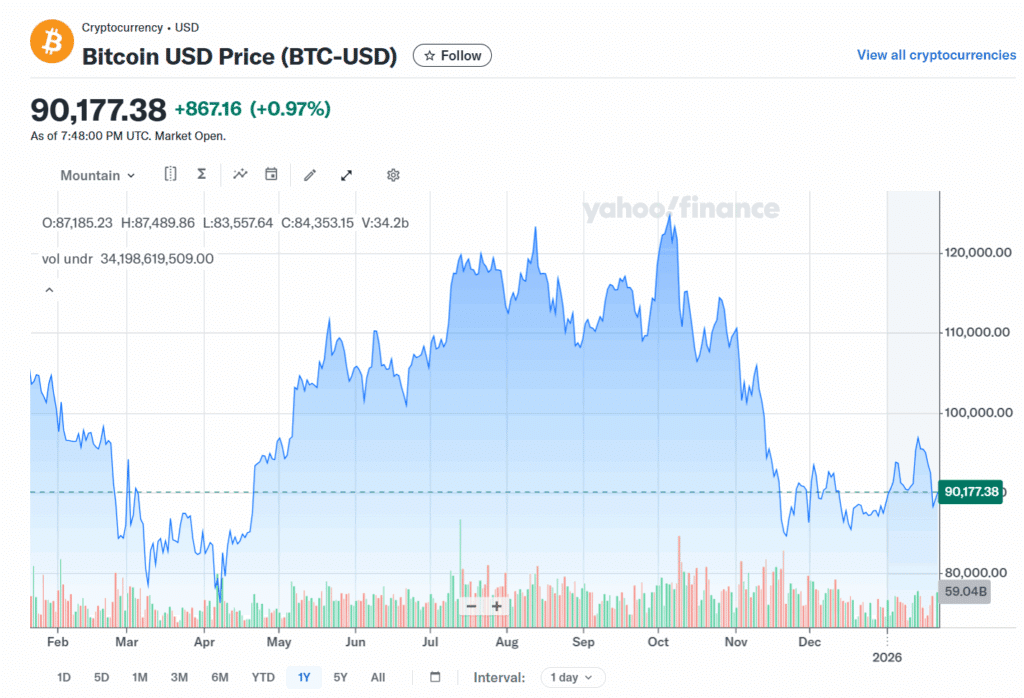Open the chart settings gear

[x=392, y=175]
